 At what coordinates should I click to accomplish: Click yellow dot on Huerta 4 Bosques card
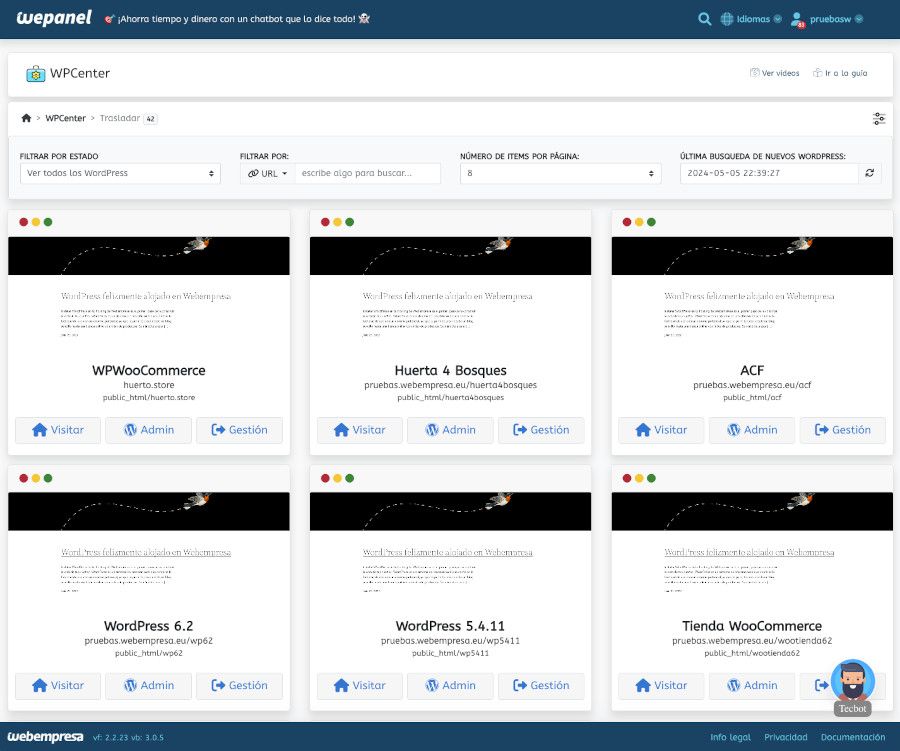click(338, 222)
